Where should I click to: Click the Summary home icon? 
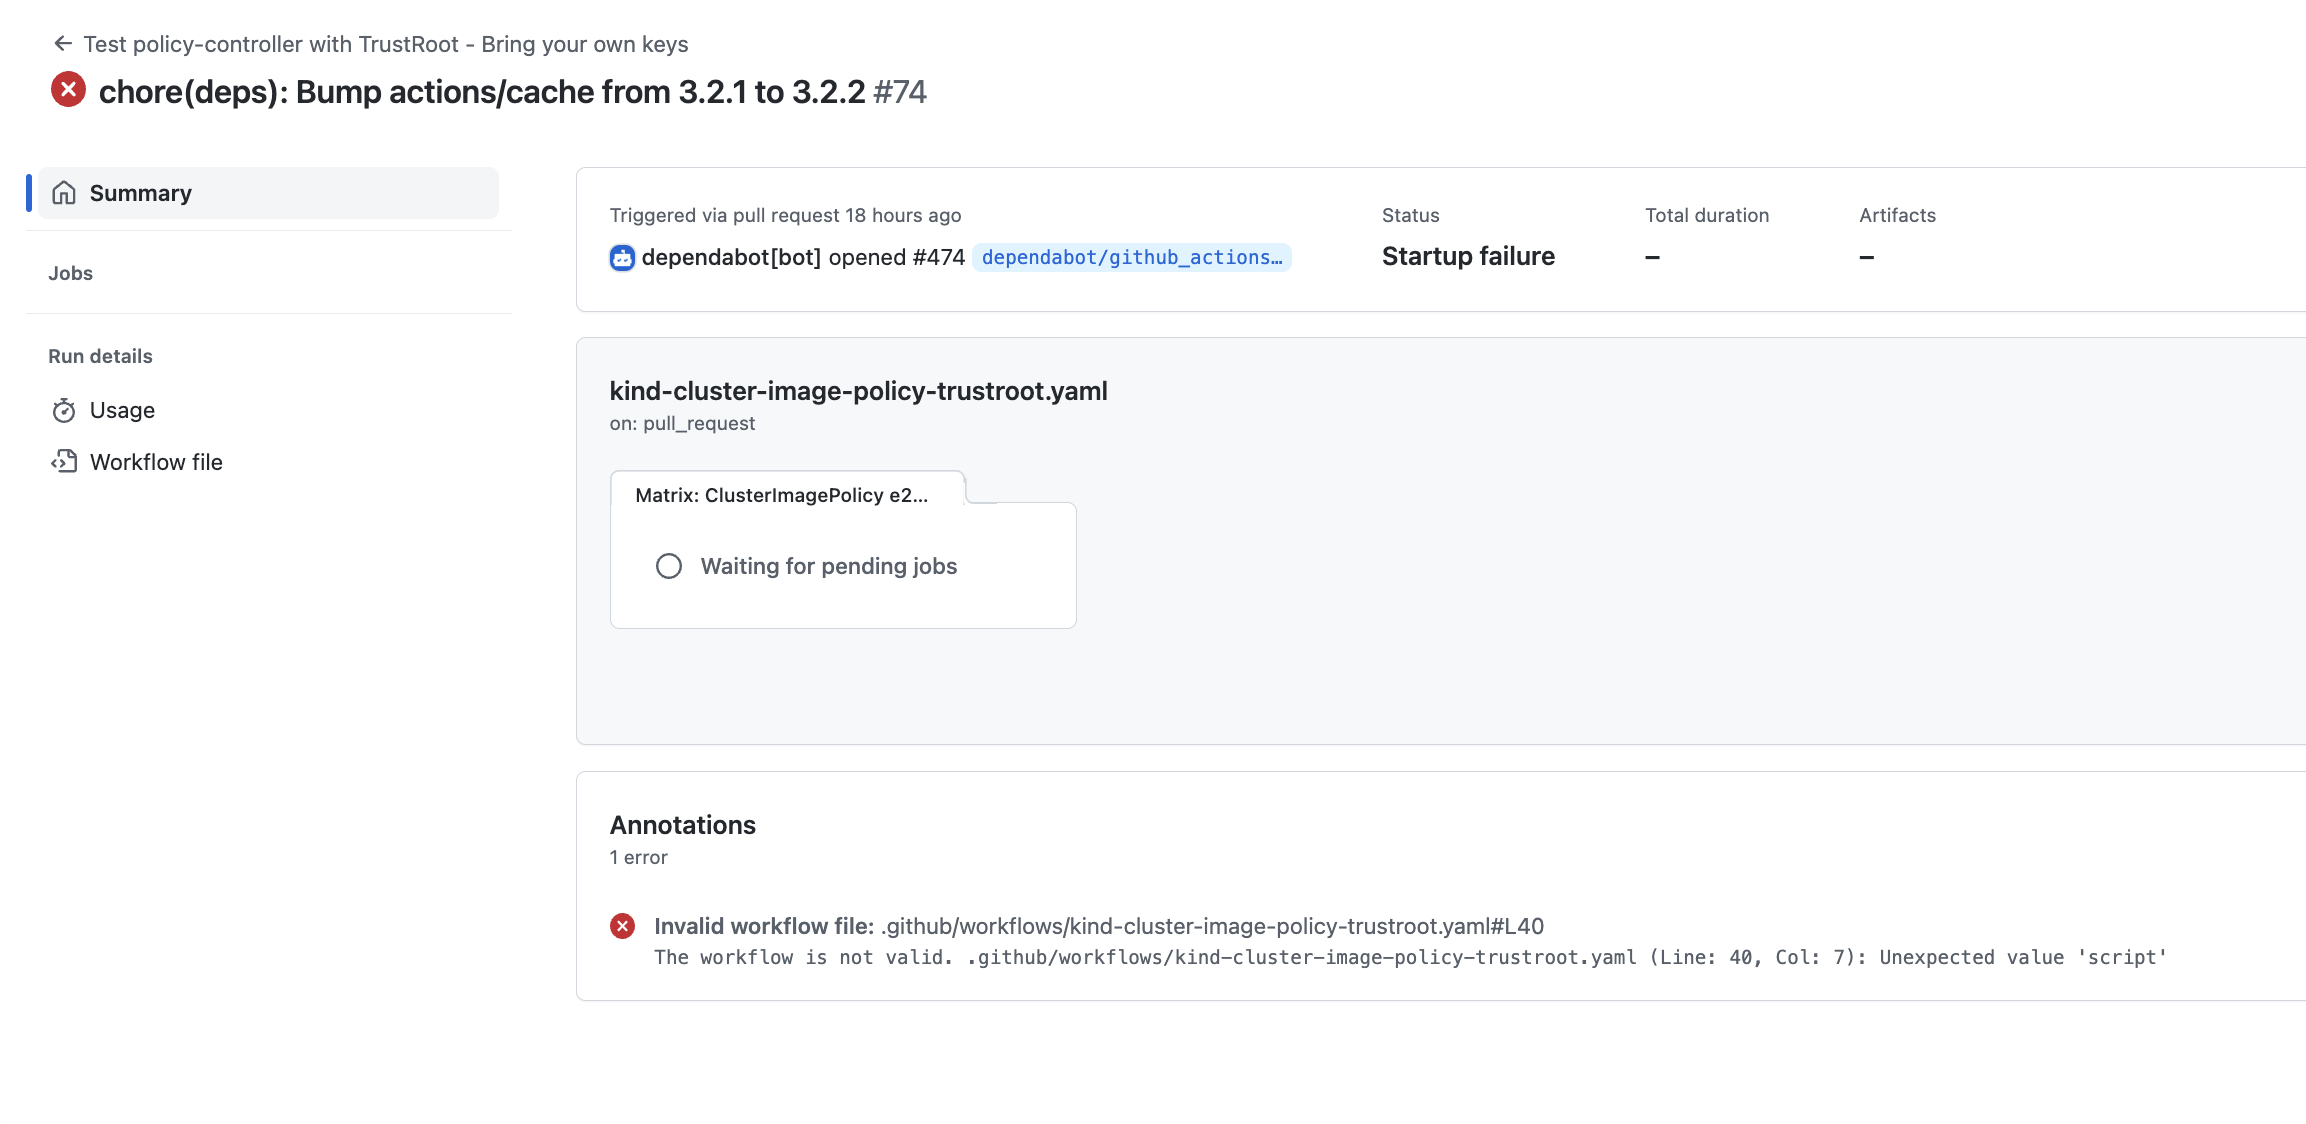64,193
